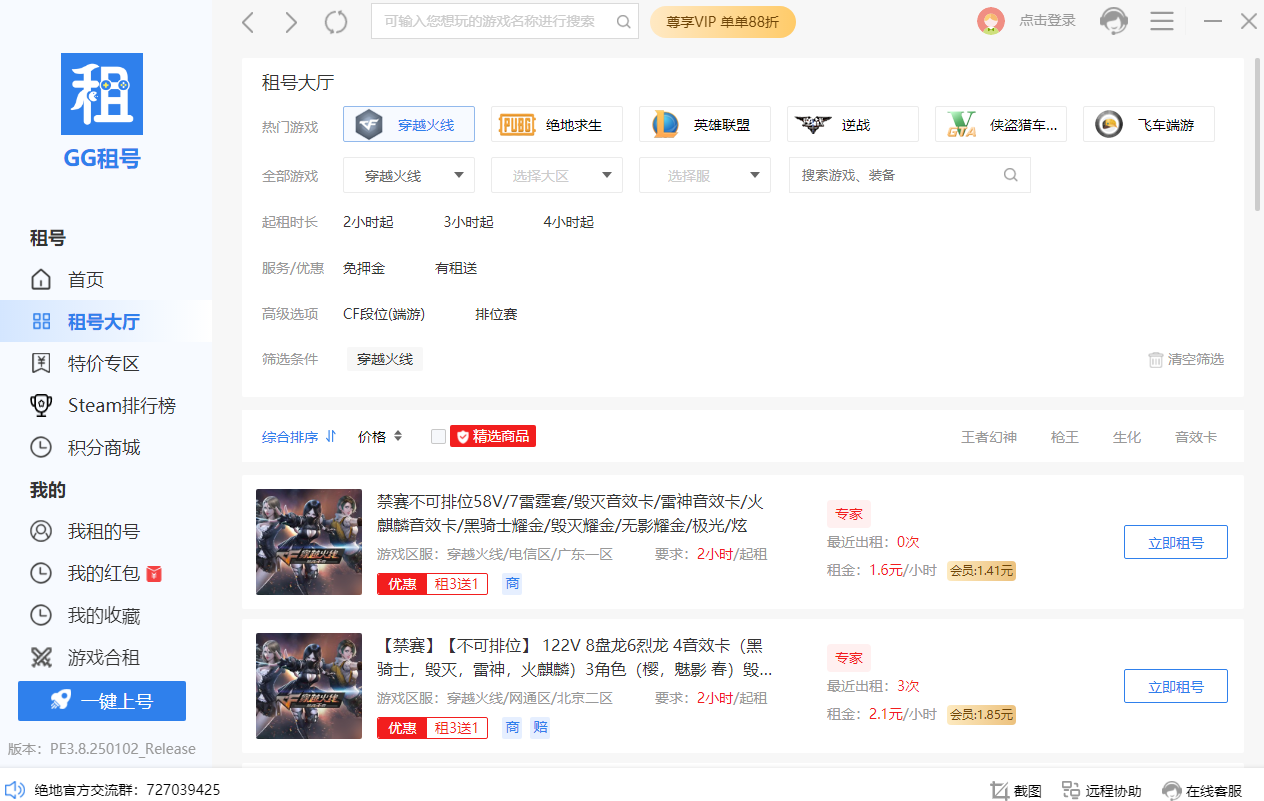Click 清空筛选 to clear all filters

click(x=1186, y=358)
